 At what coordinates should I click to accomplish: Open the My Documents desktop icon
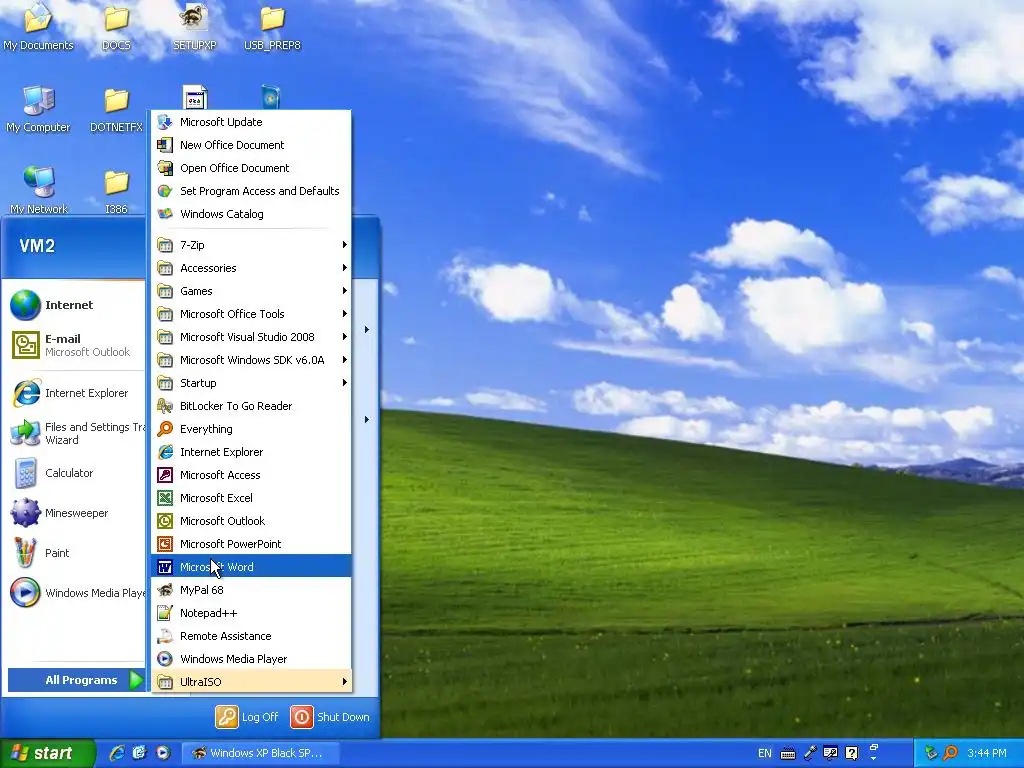(x=38, y=26)
